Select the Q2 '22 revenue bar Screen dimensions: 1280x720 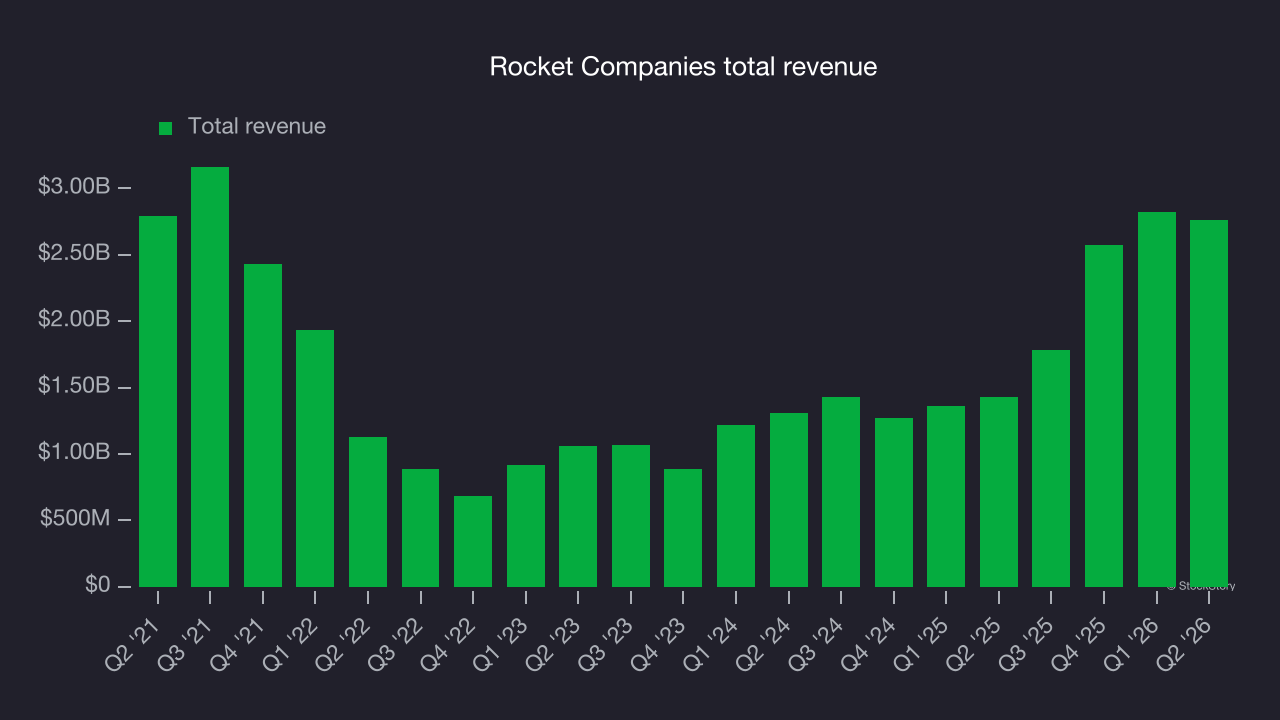point(368,512)
